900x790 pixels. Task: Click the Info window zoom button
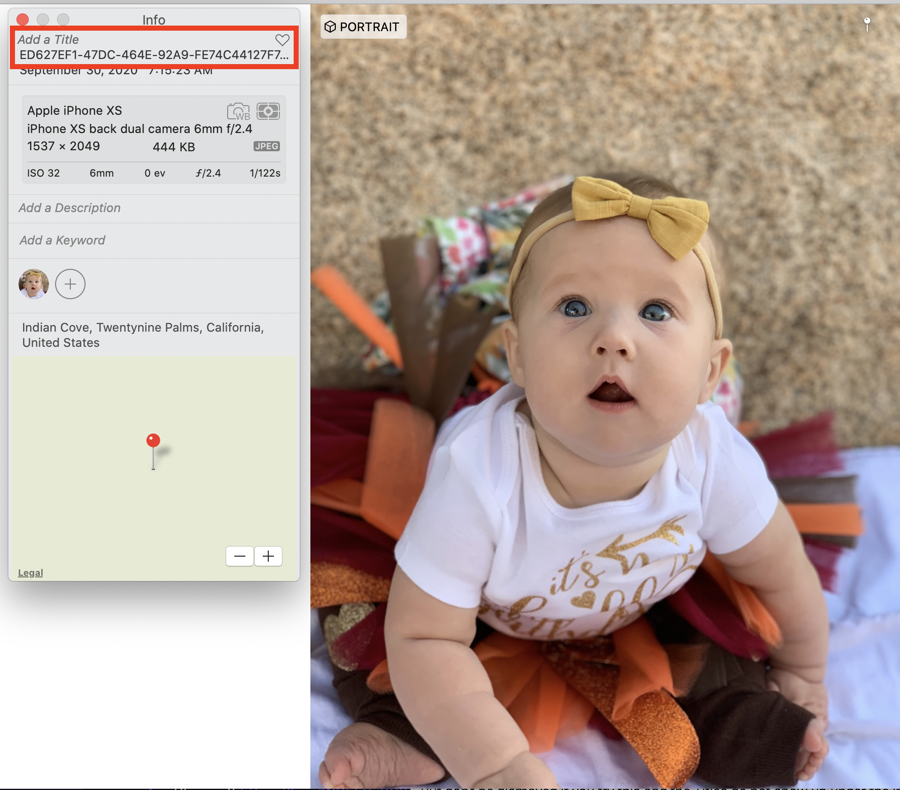click(64, 20)
